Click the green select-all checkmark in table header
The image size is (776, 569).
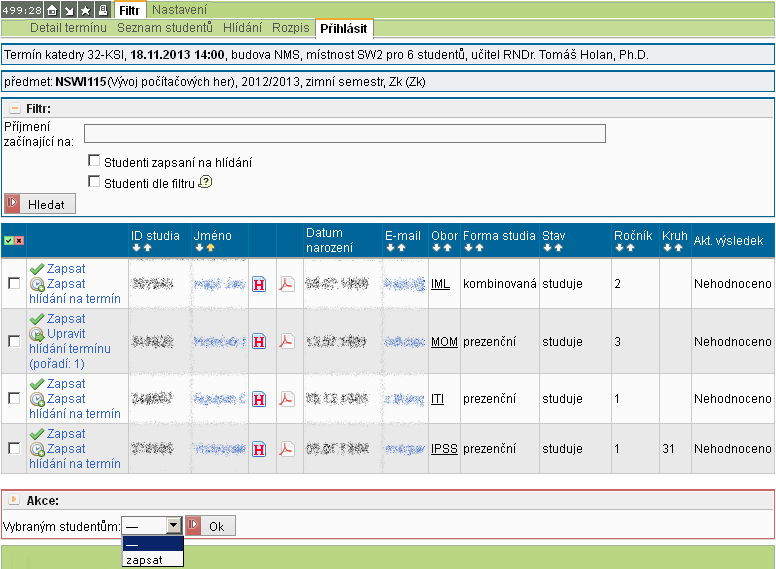point(9,241)
